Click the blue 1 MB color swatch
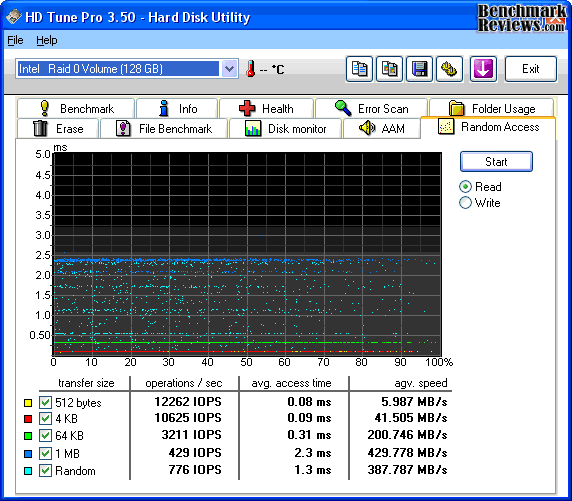This screenshot has height=501, width=572. tap(28, 454)
